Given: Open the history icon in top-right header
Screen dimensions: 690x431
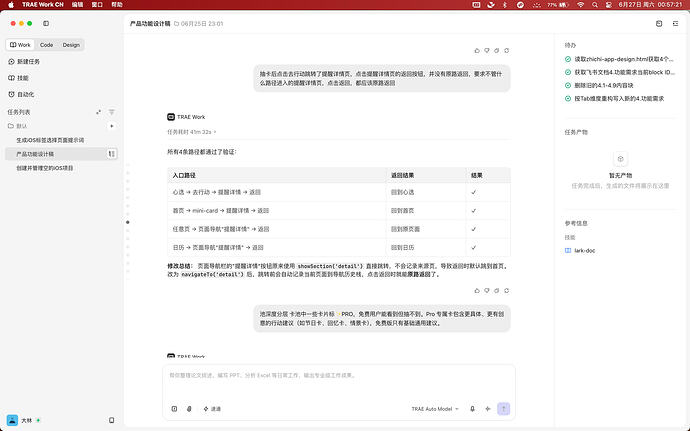Looking at the screenshot, I should pyautogui.click(x=659, y=23).
